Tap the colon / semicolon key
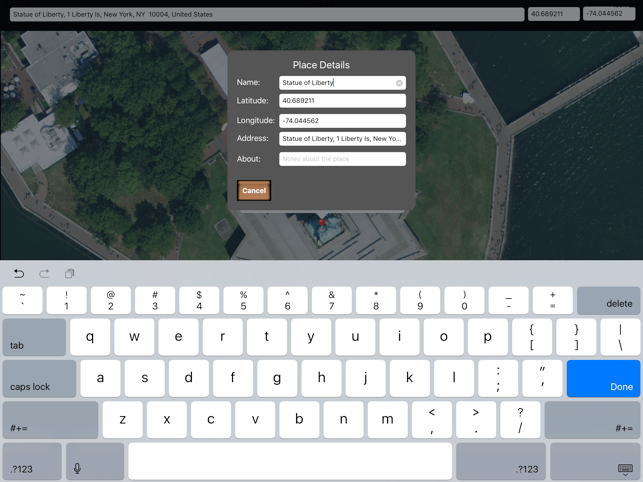Viewport: 643px width, 482px height. [498, 379]
